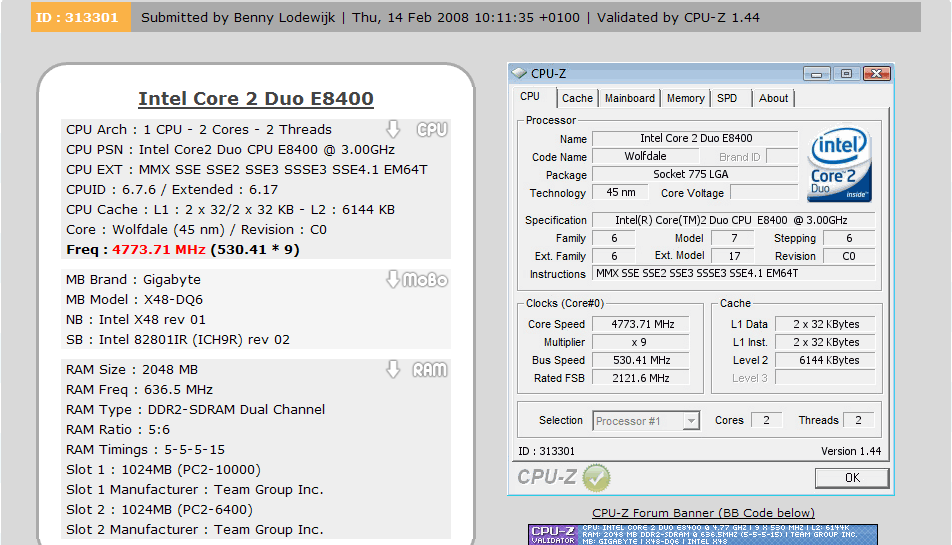Click the Intel Core 2 Duo E8400 heading link
Screen dimensions: 952x545
pyautogui.click(x=256, y=98)
